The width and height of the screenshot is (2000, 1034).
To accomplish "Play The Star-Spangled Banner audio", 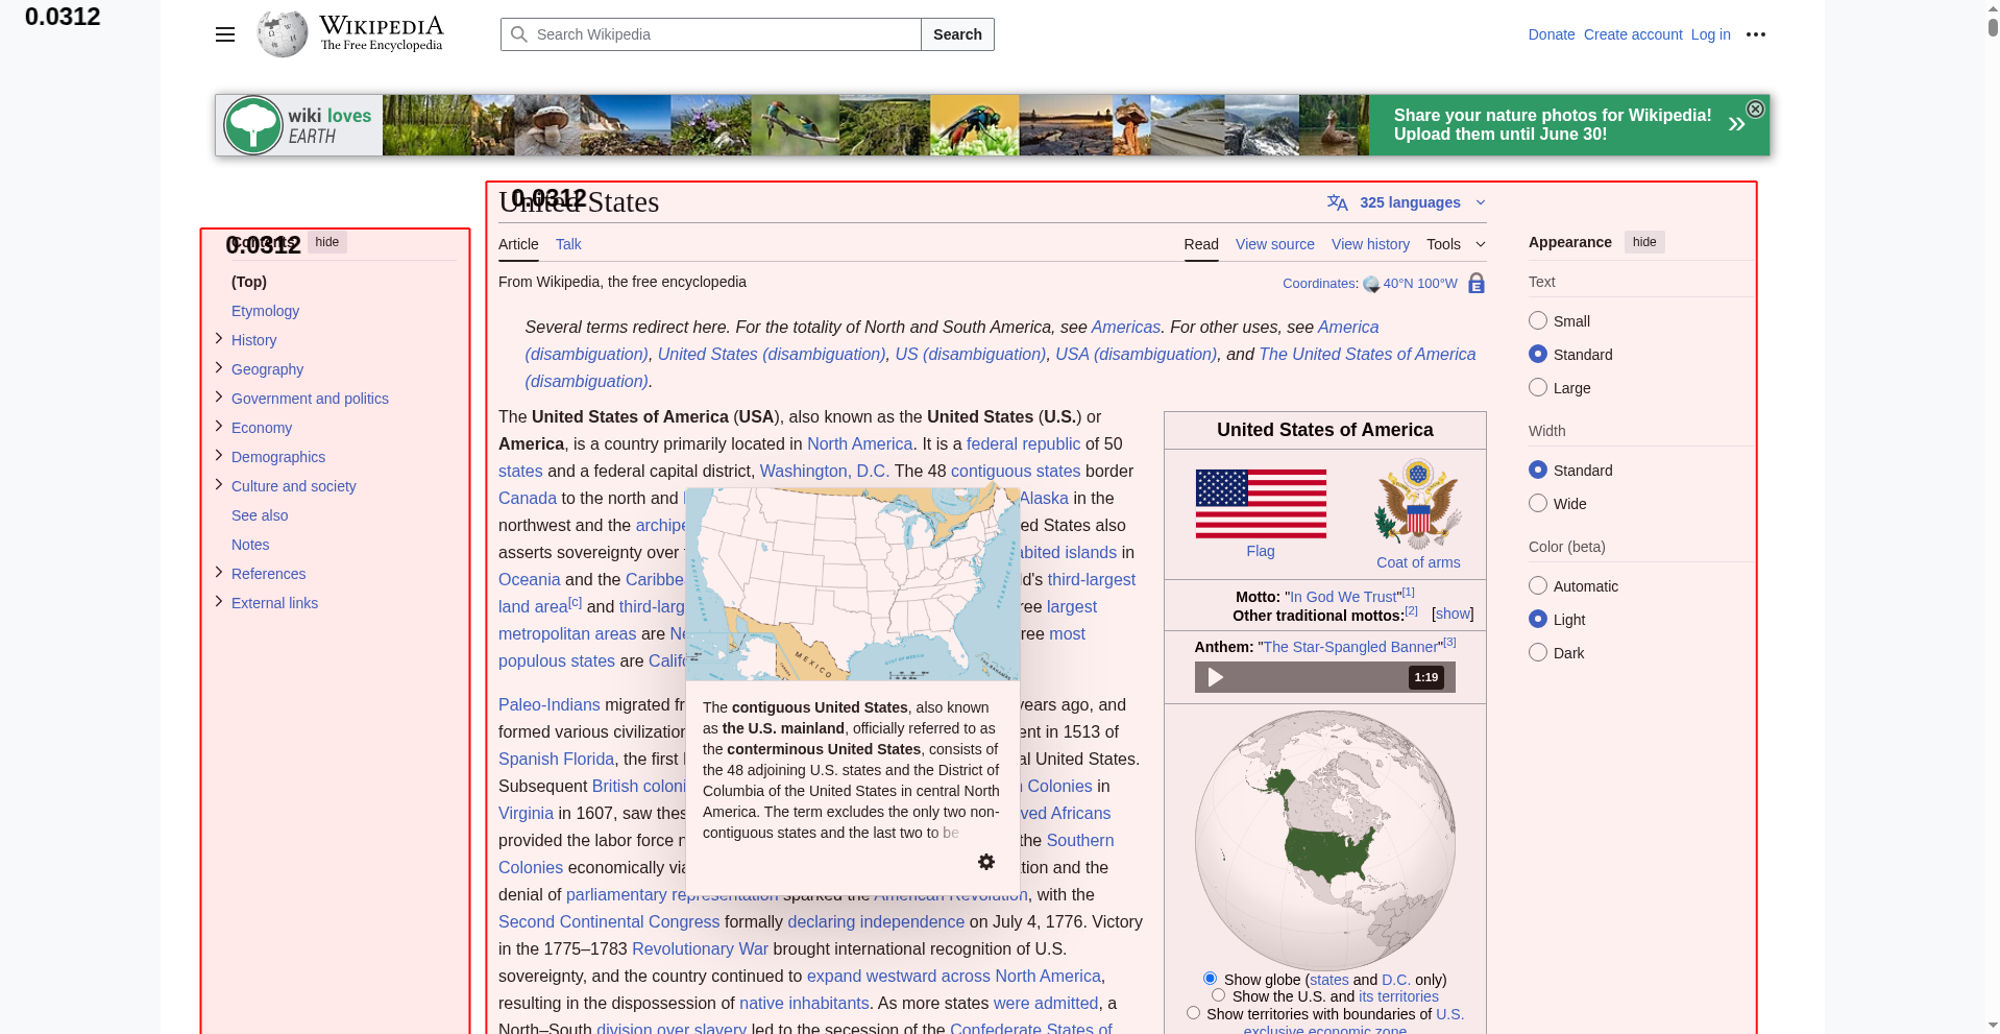I will [1215, 677].
